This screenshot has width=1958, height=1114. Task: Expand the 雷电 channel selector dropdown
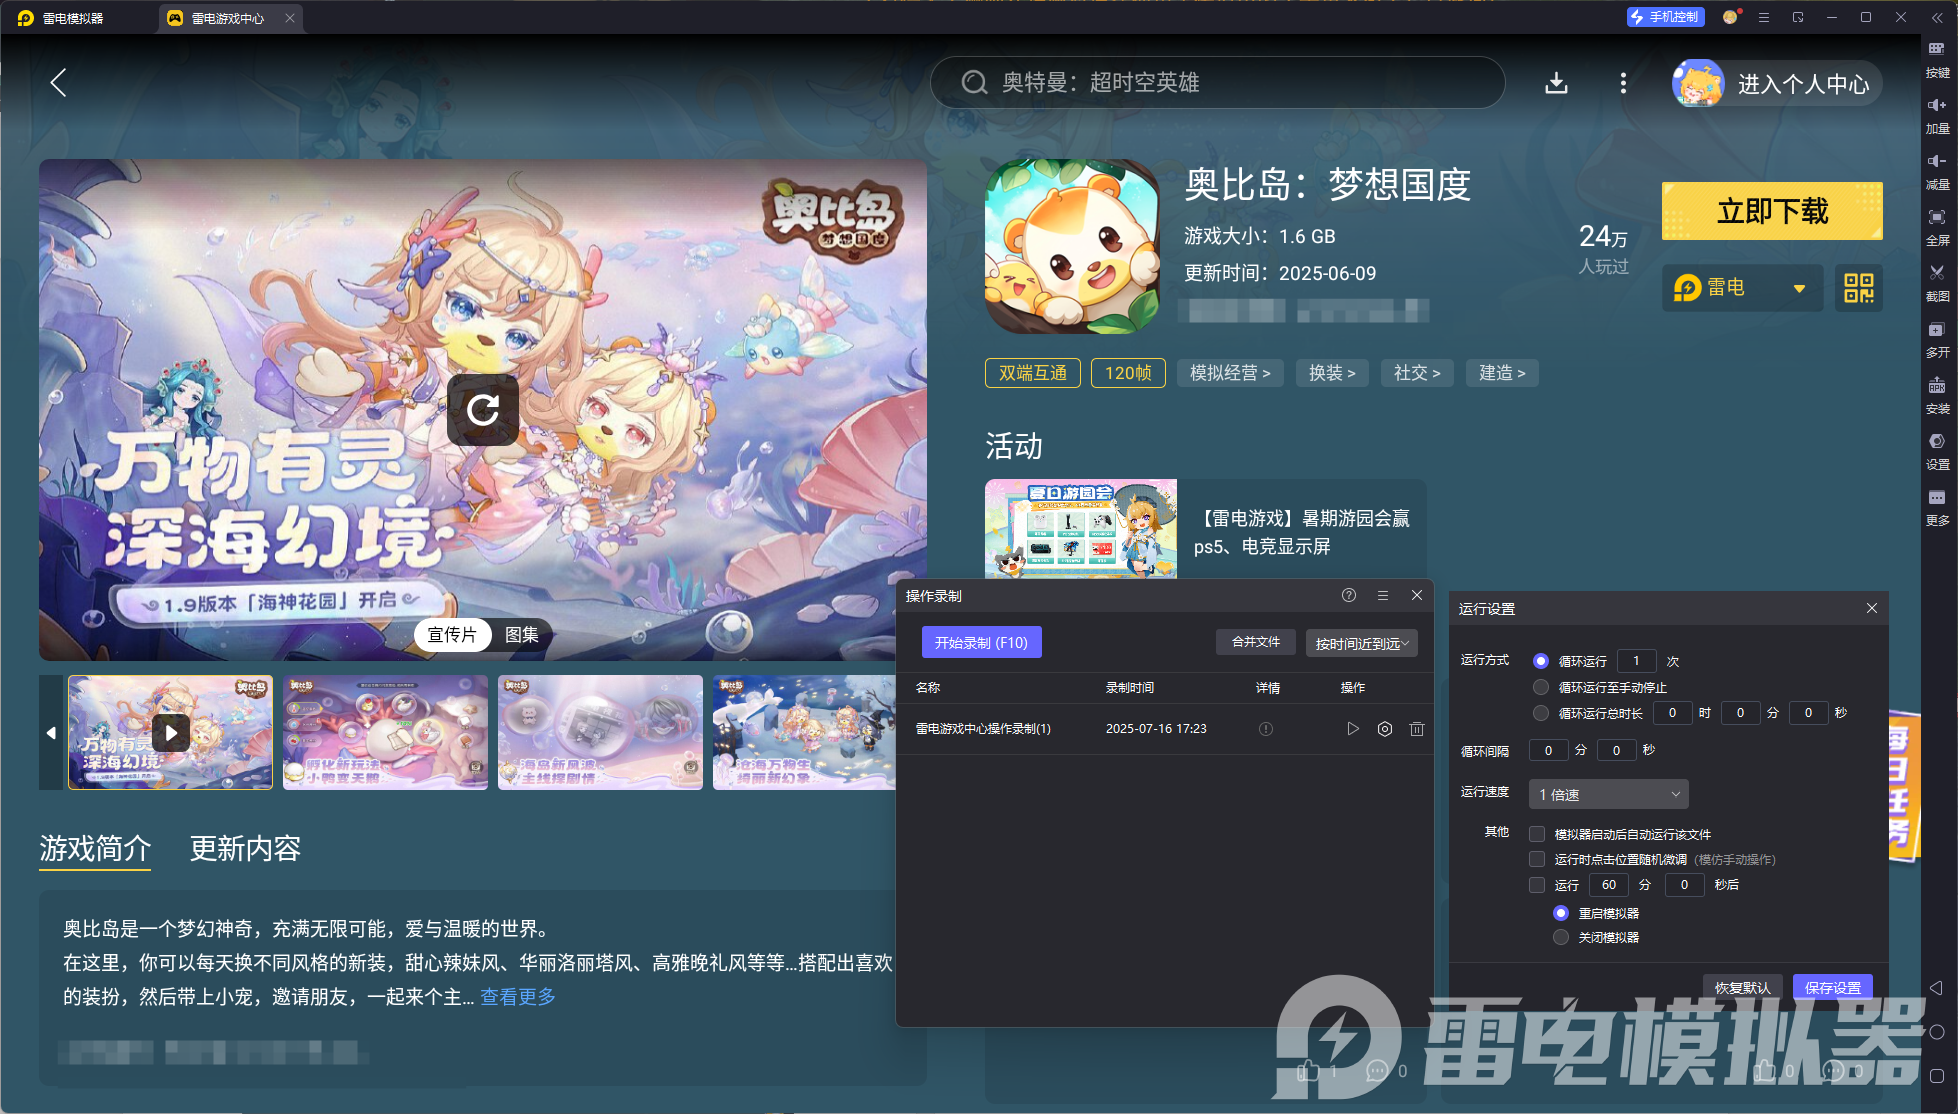[x=1797, y=287]
